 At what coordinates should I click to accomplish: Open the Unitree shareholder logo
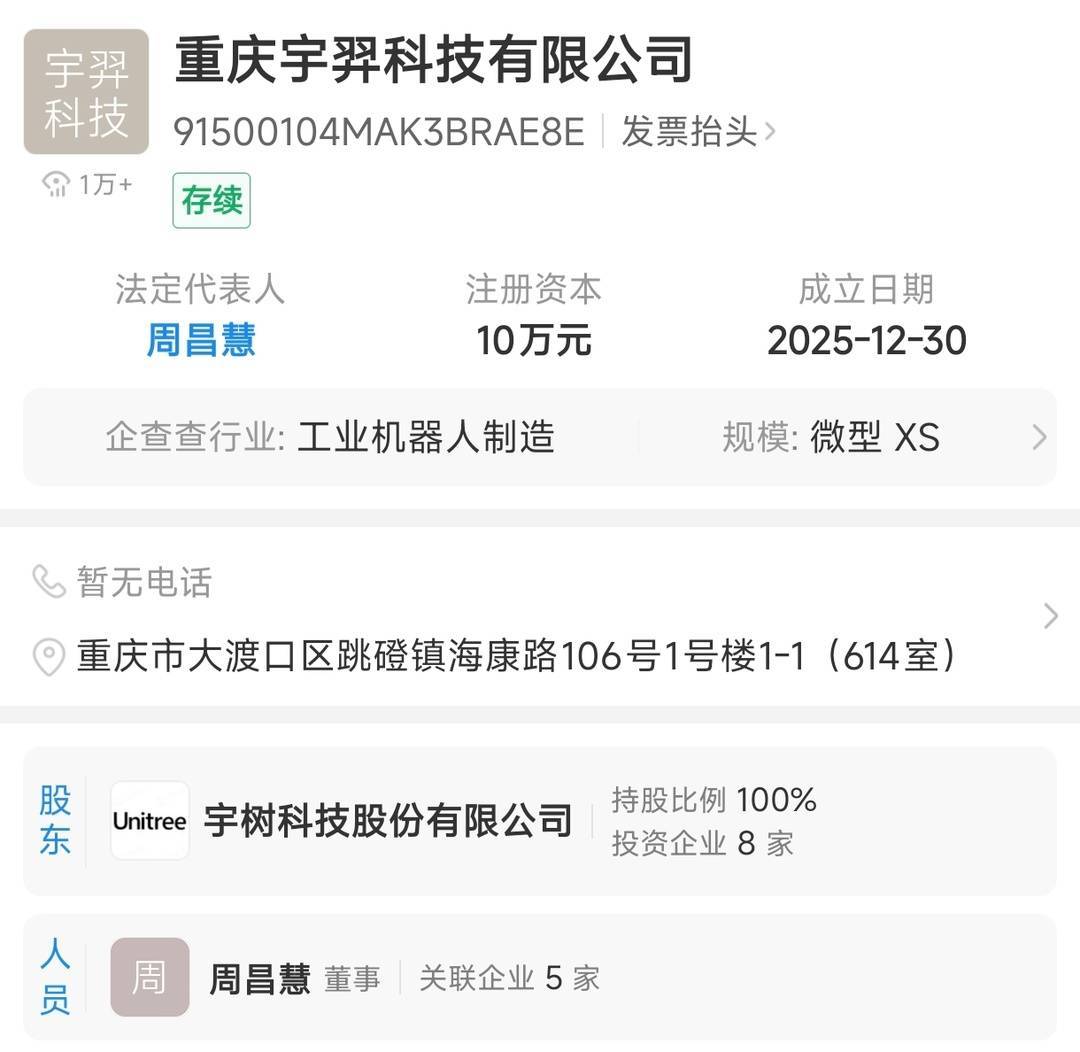coord(150,821)
